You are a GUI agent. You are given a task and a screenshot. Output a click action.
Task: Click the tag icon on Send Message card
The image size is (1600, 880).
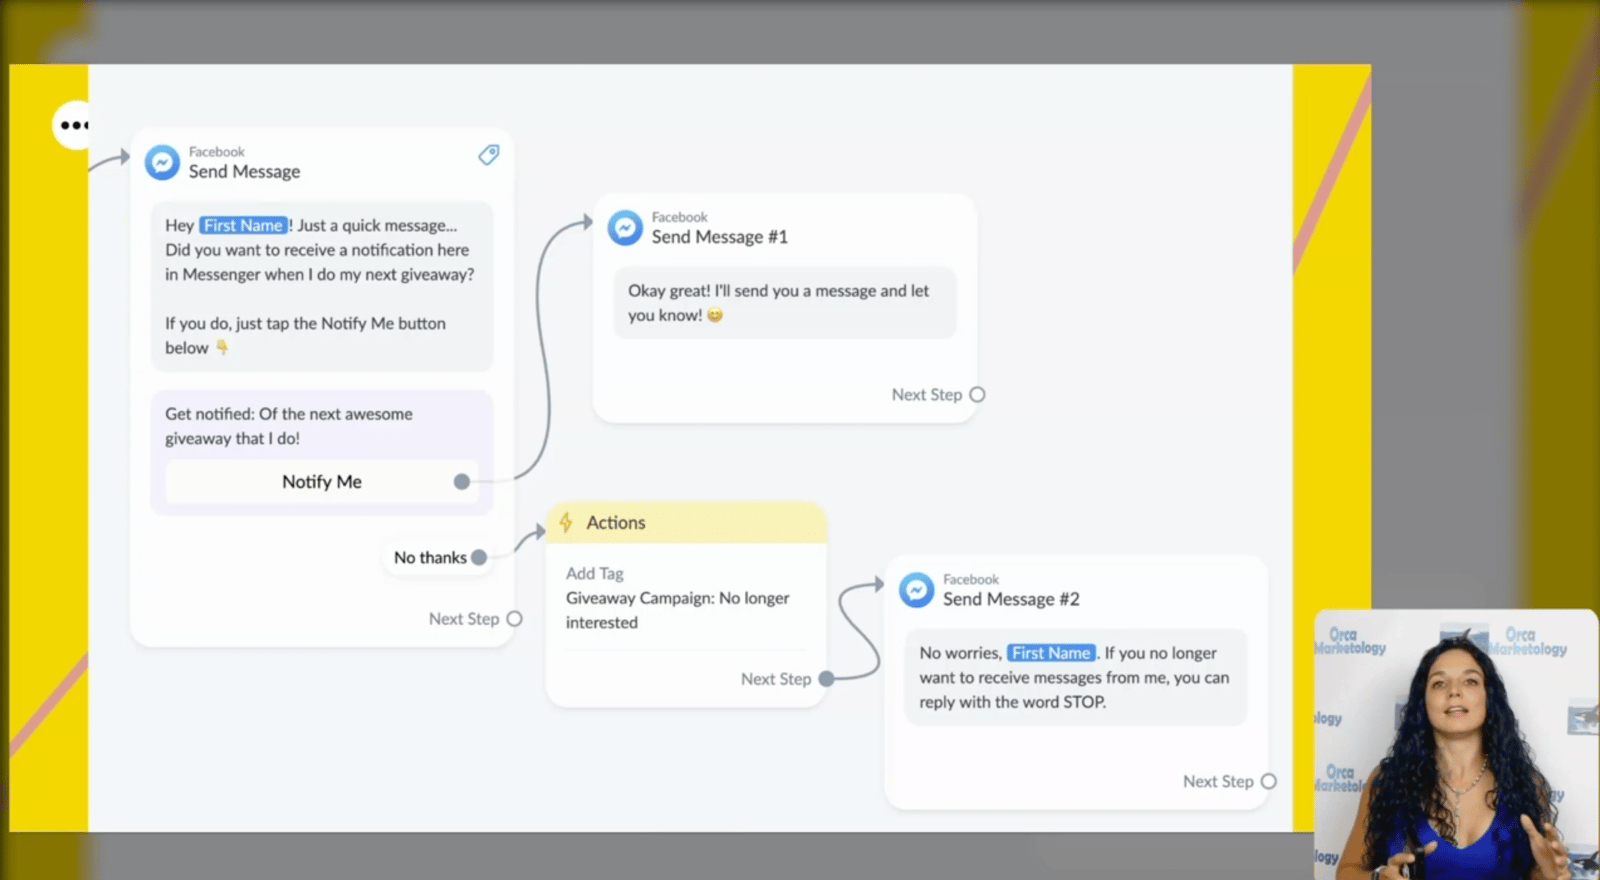coord(488,154)
